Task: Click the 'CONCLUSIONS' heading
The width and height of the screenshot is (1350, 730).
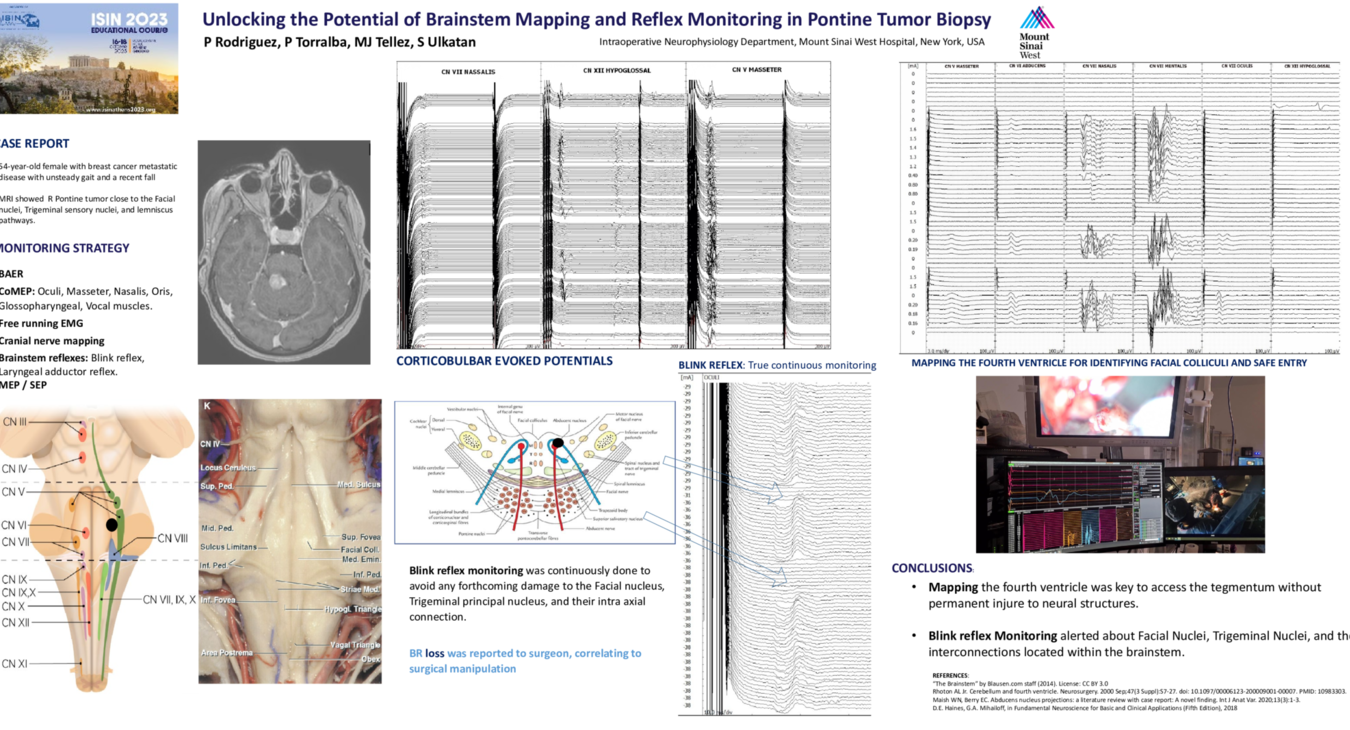Action: [x=932, y=568]
